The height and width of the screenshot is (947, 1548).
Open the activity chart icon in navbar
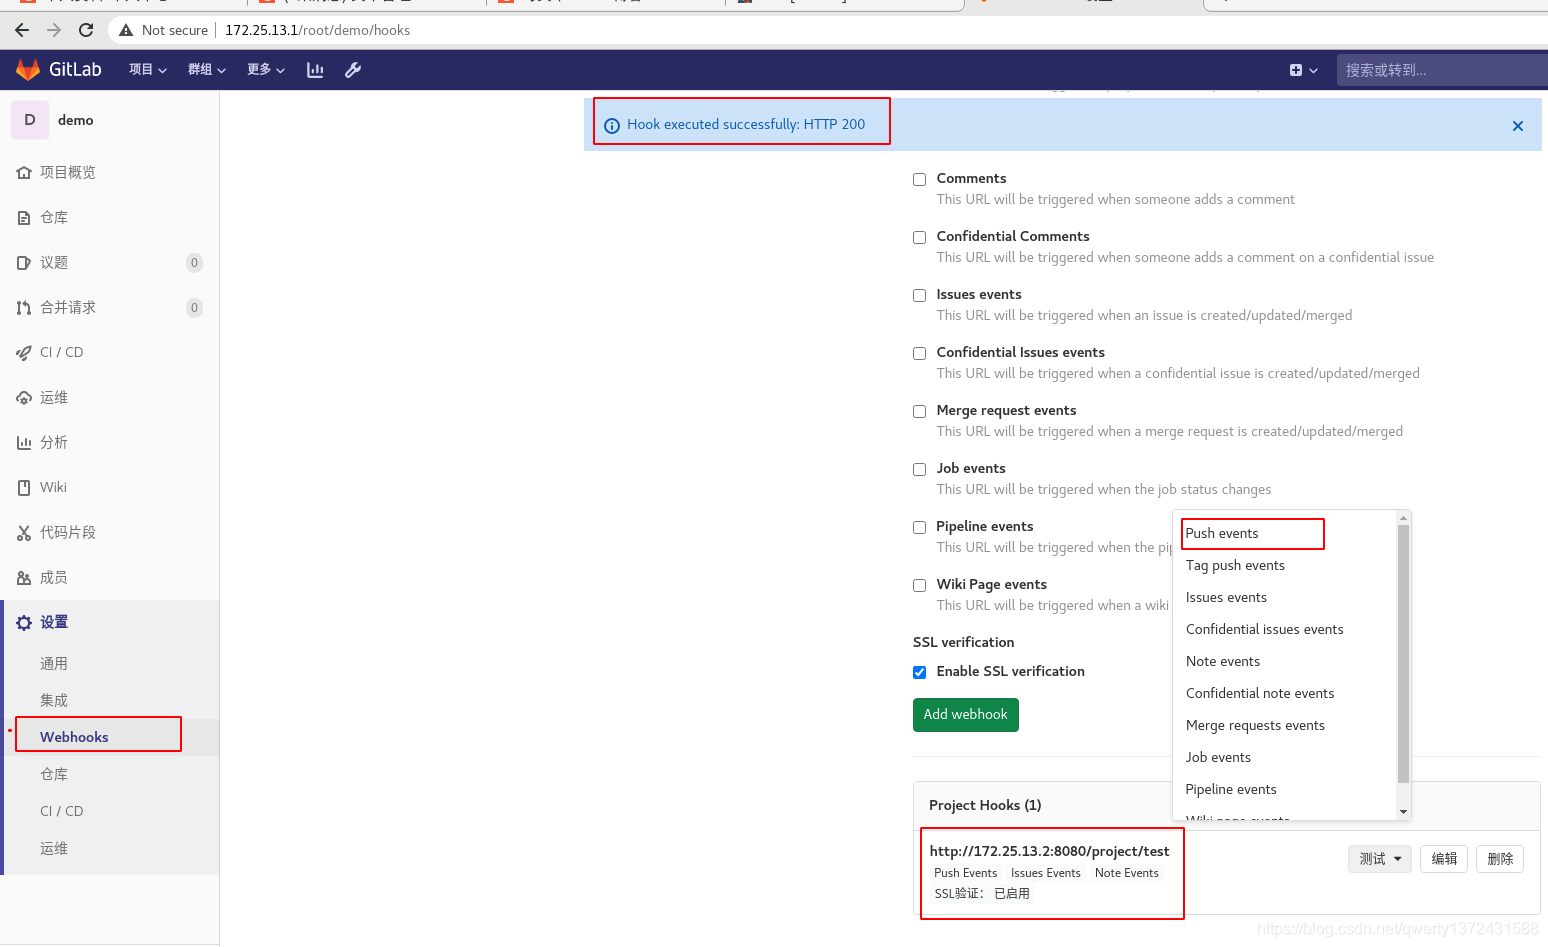(315, 70)
